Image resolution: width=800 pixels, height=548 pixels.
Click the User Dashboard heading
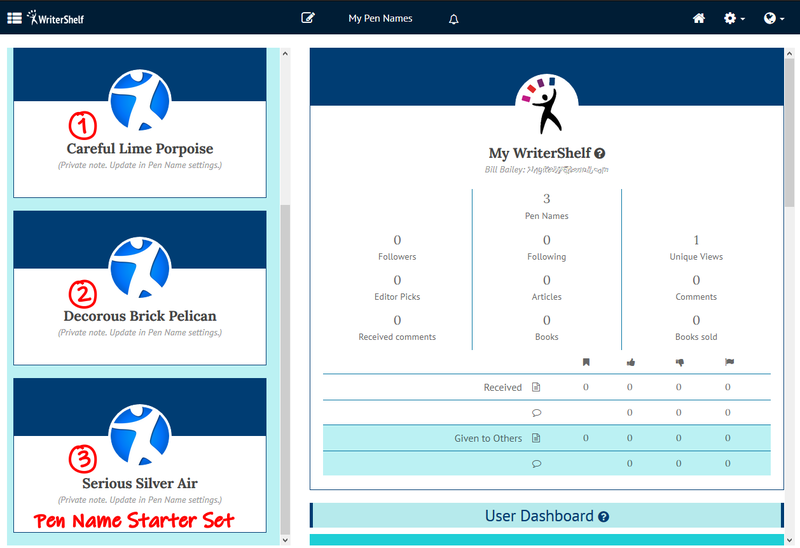pos(539,516)
